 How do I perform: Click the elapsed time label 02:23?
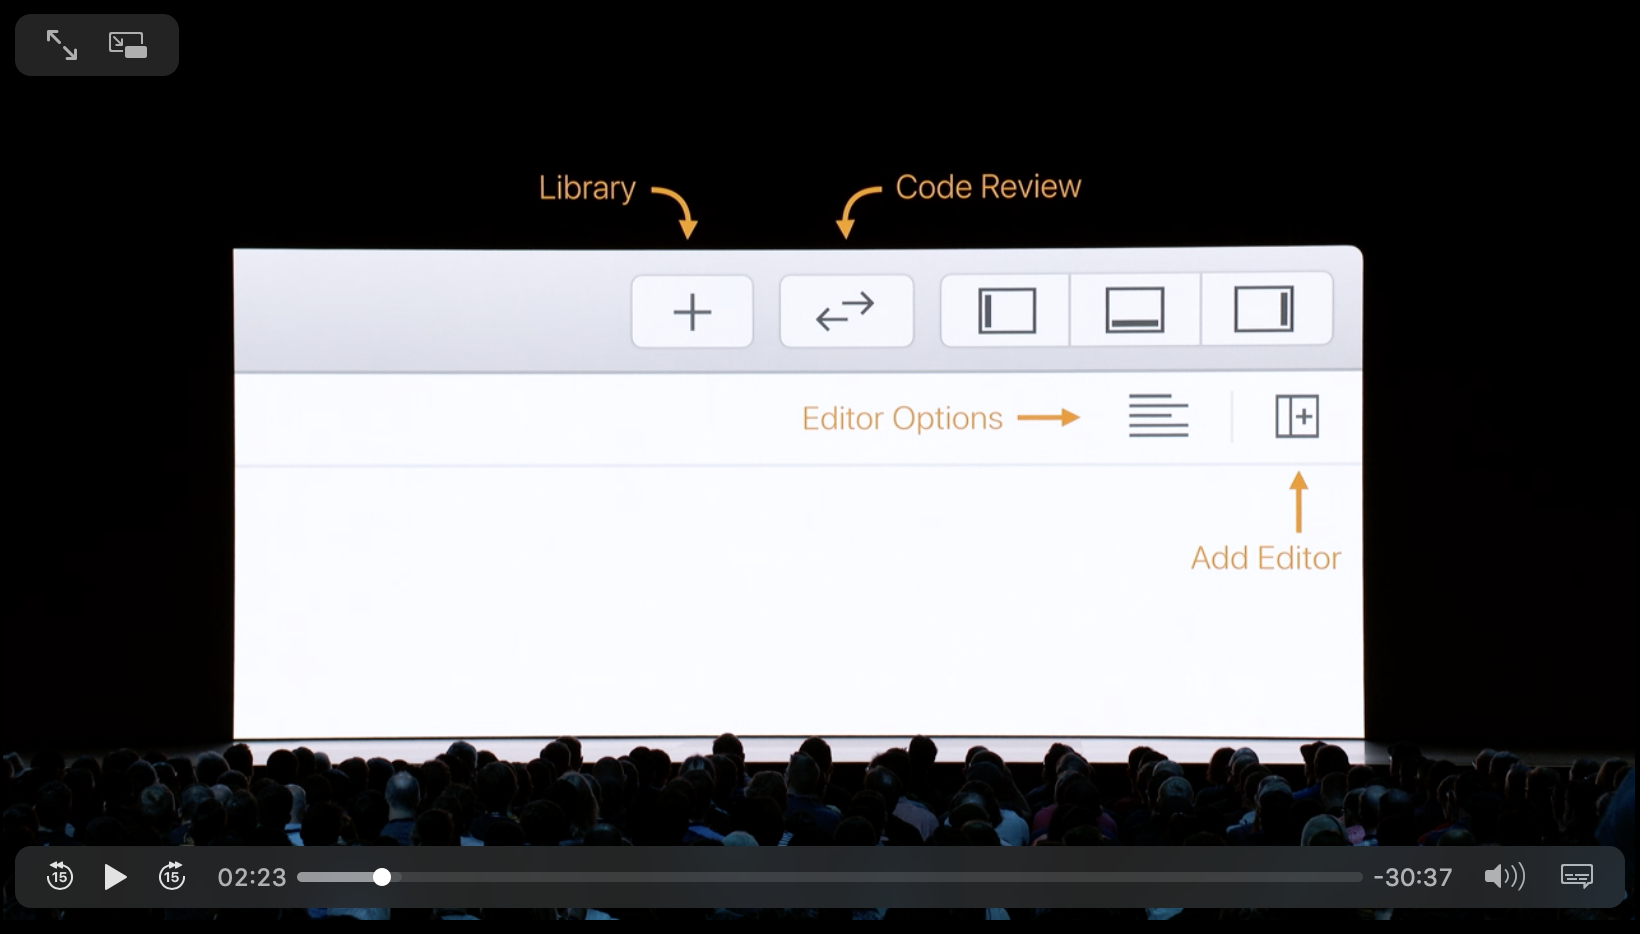(x=252, y=877)
